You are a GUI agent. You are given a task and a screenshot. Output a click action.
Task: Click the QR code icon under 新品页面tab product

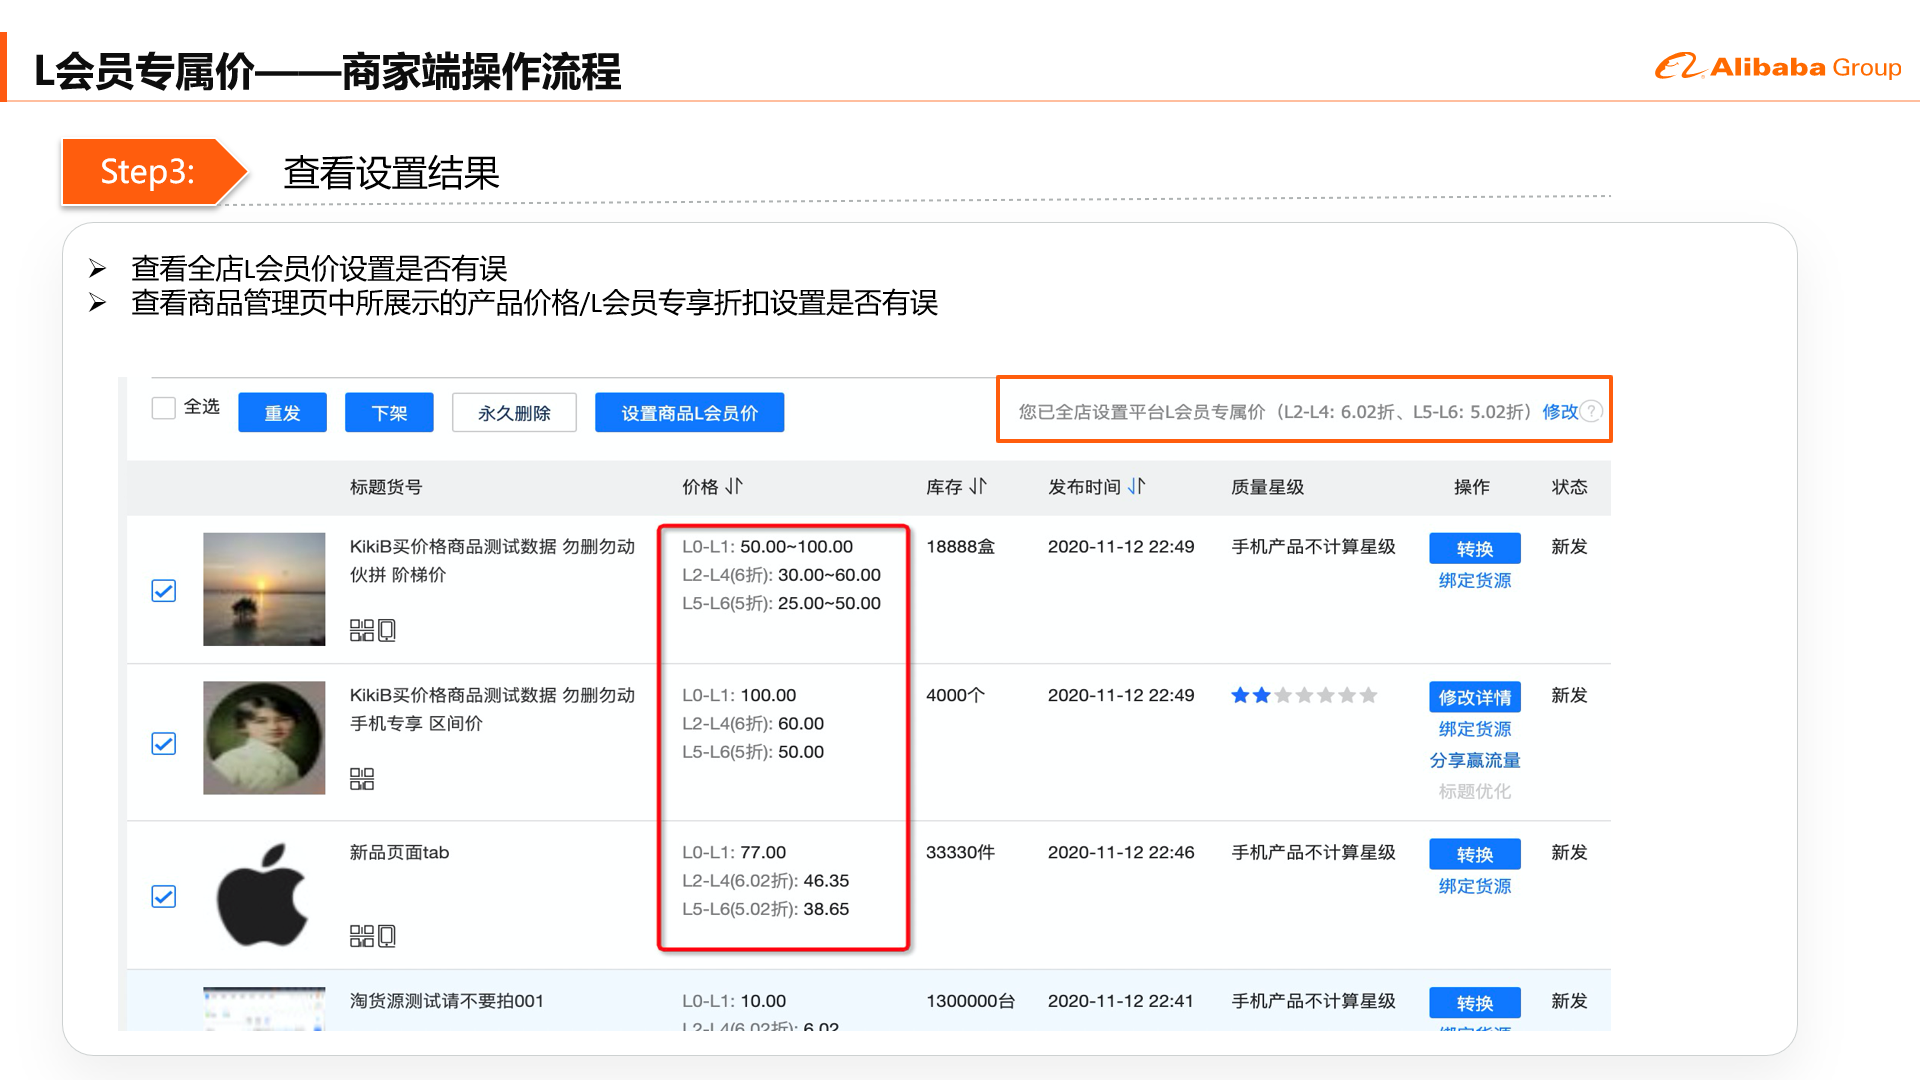point(361,936)
